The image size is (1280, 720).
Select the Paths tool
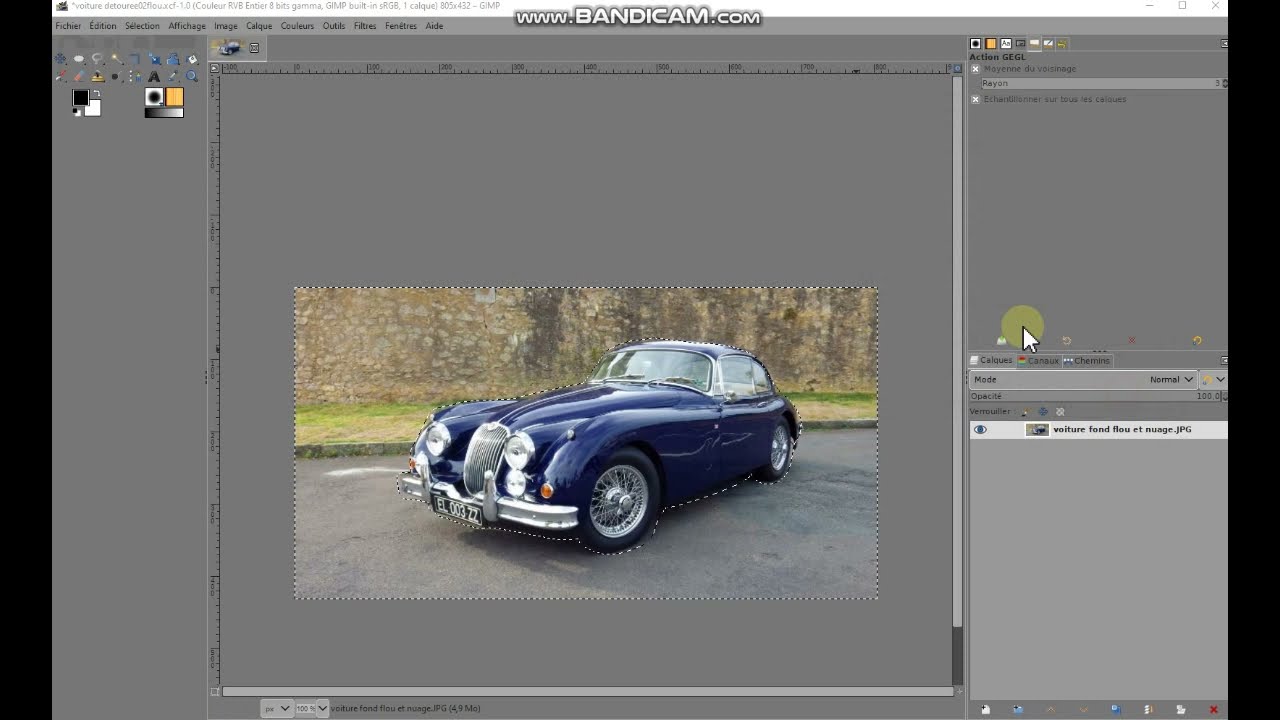[134, 76]
